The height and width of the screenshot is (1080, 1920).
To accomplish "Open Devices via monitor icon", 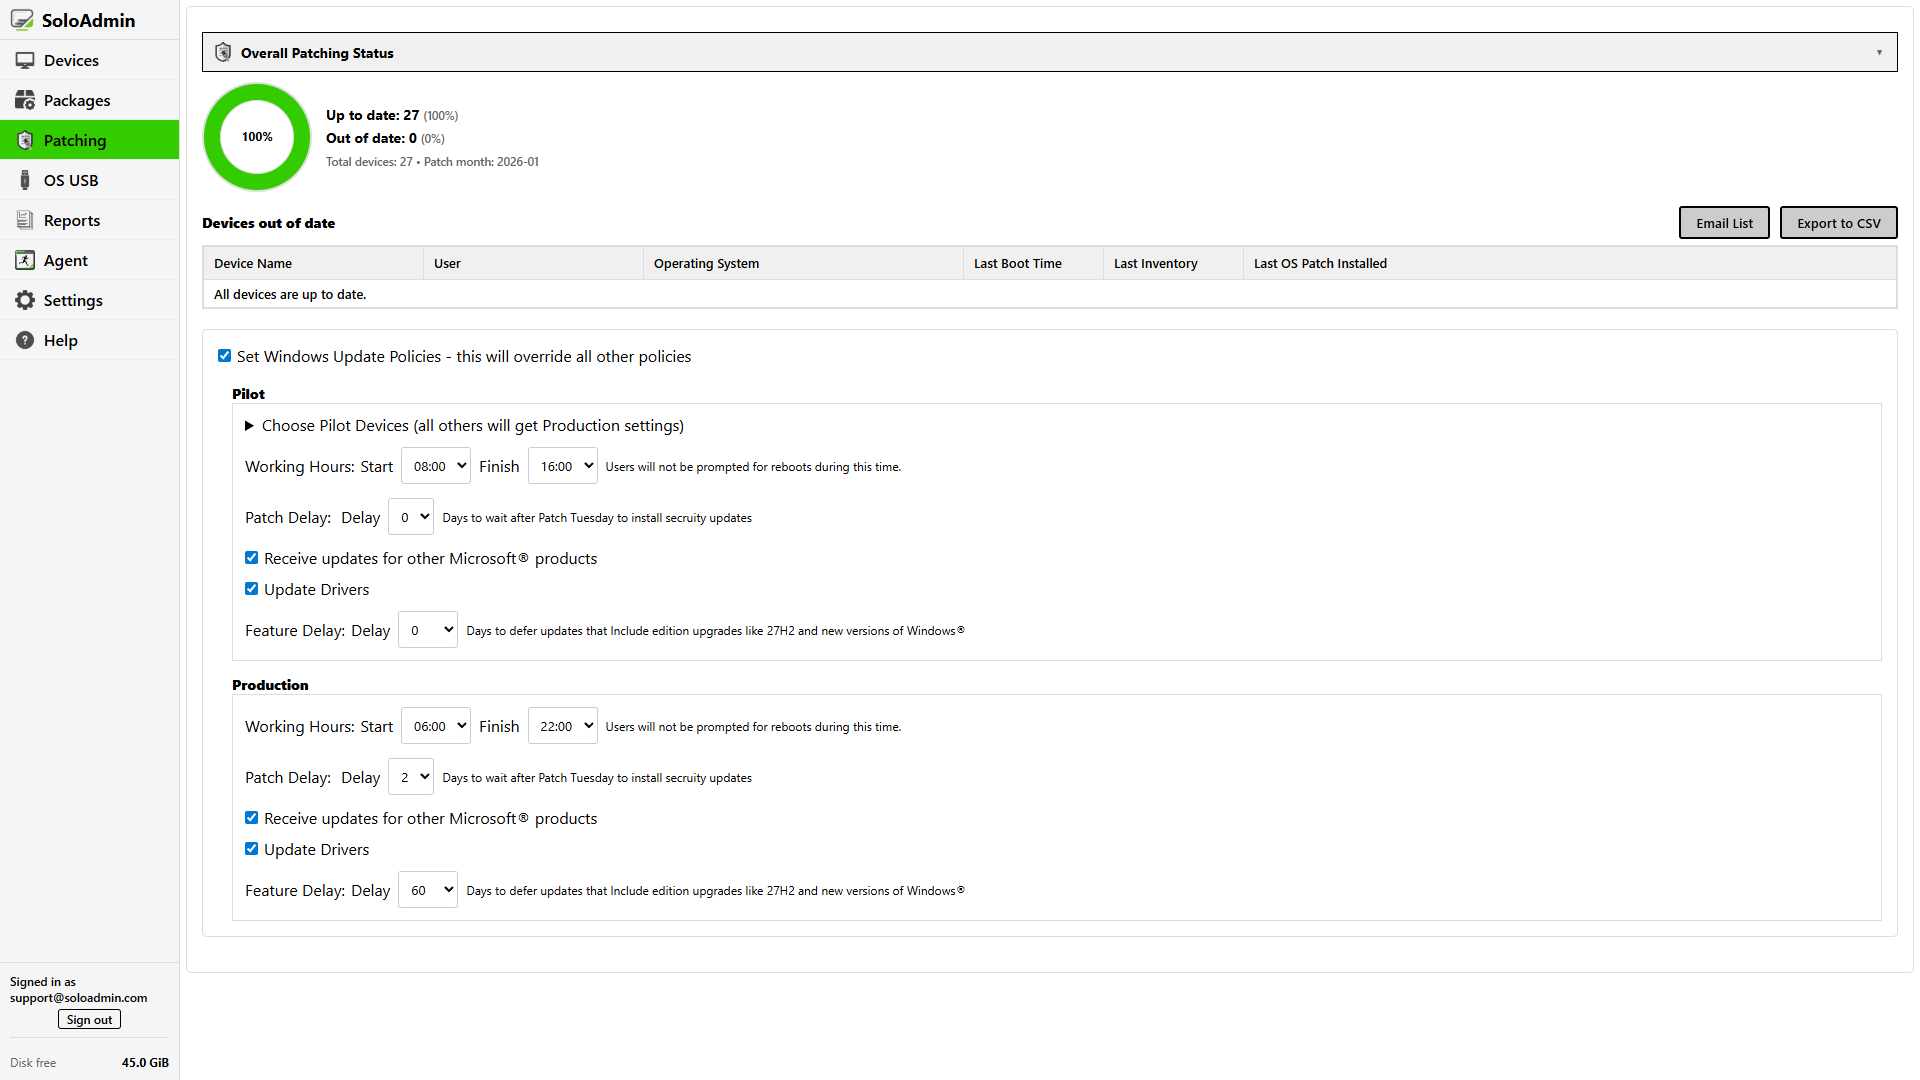I will (x=25, y=60).
